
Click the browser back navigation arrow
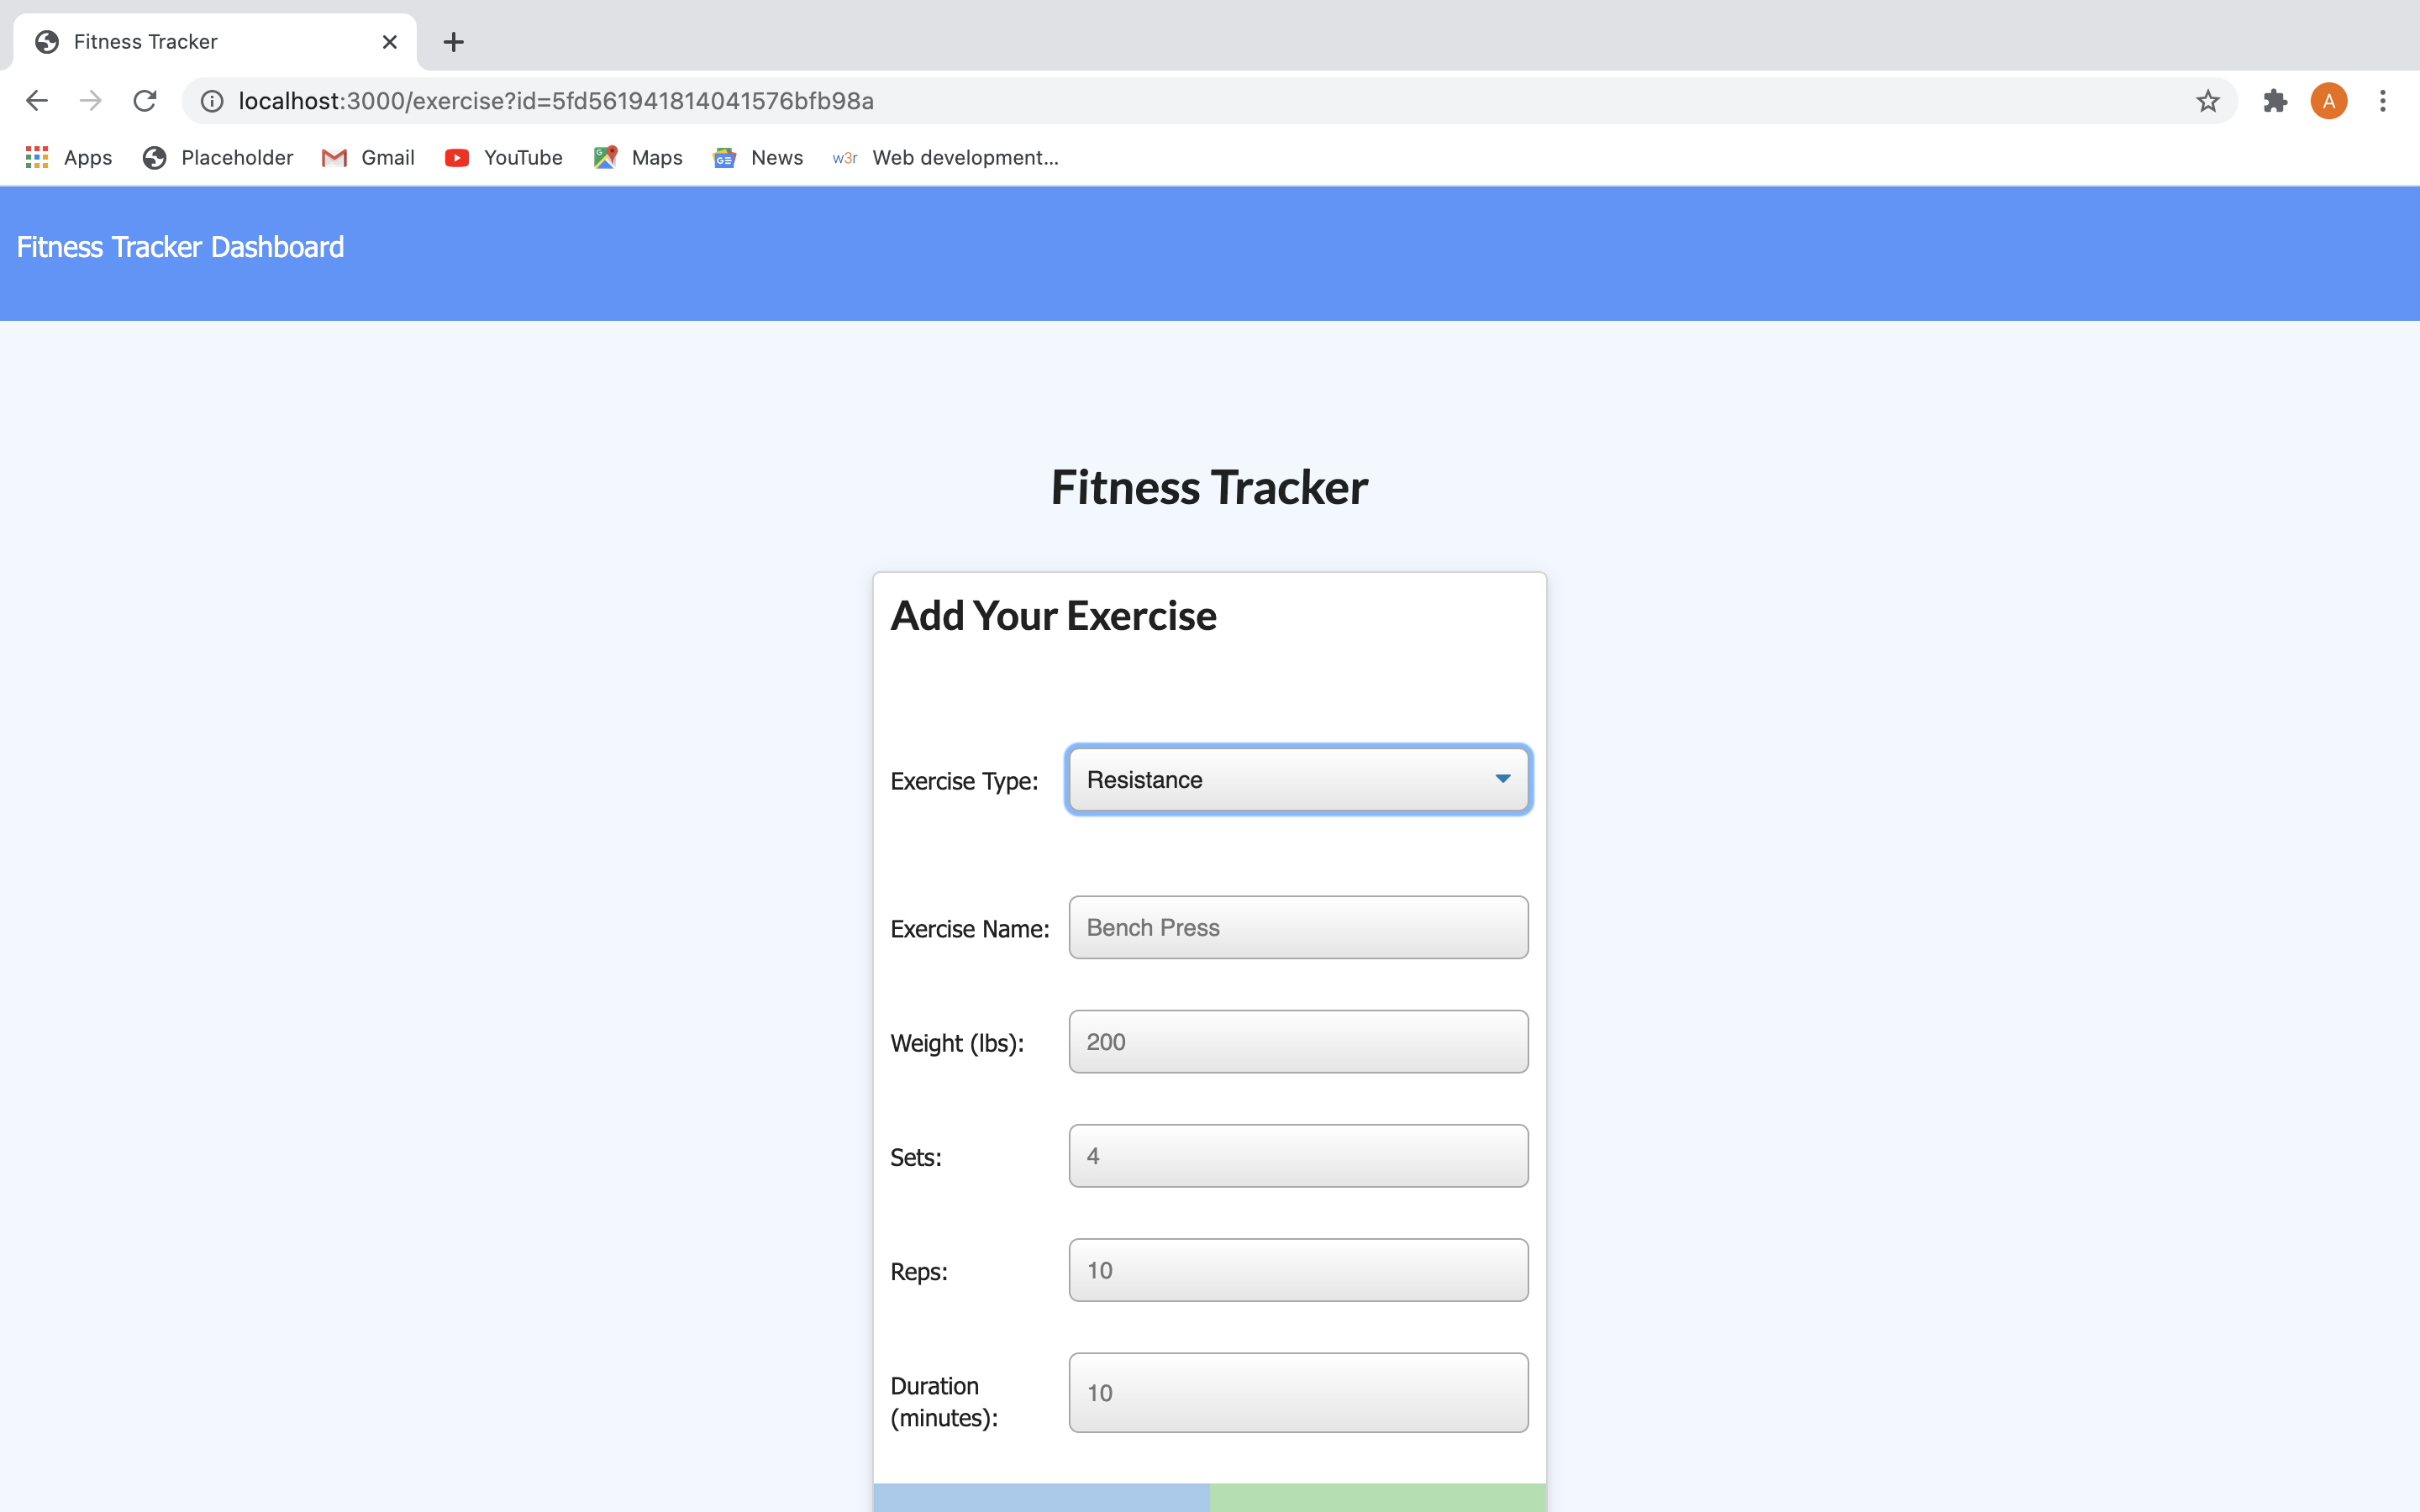(34, 99)
